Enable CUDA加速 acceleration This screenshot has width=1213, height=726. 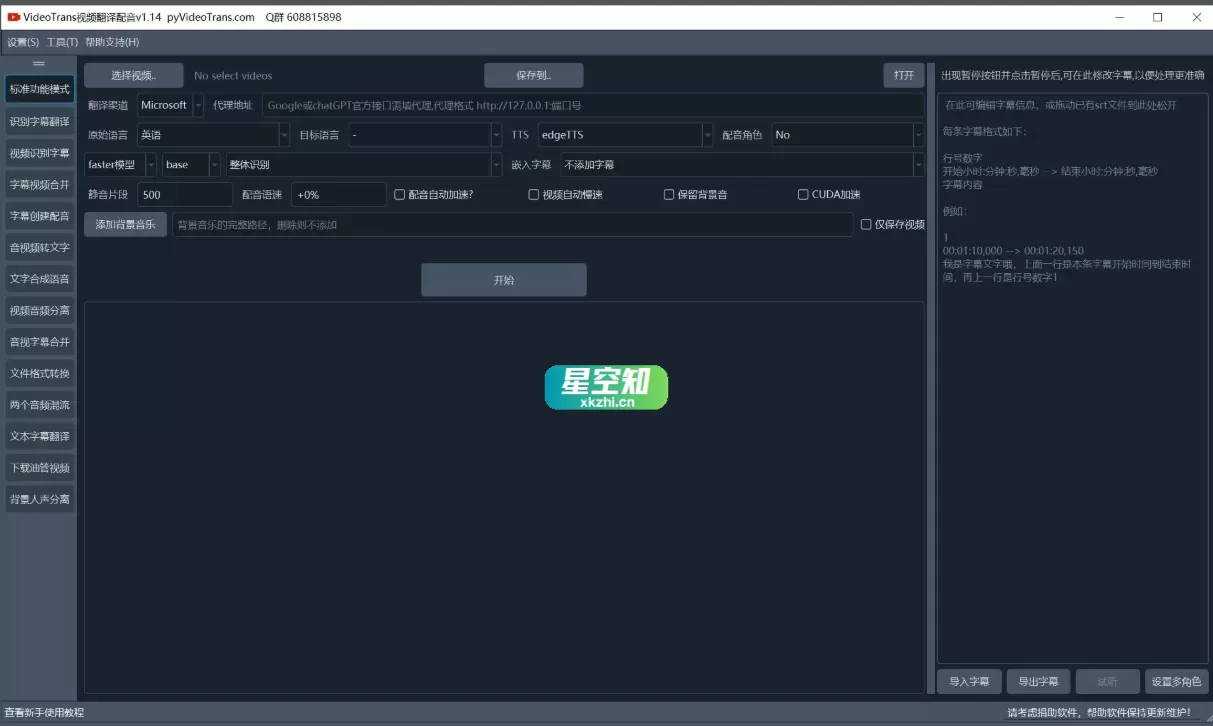click(803, 194)
